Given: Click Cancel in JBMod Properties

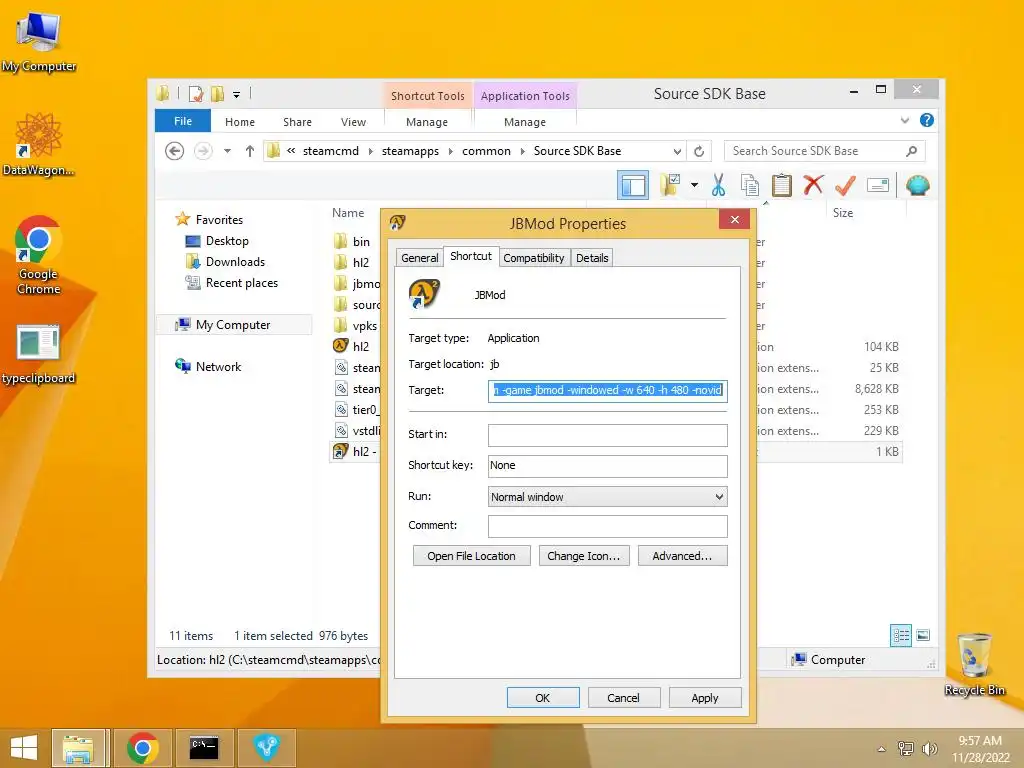Looking at the screenshot, I should (x=624, y=697).
